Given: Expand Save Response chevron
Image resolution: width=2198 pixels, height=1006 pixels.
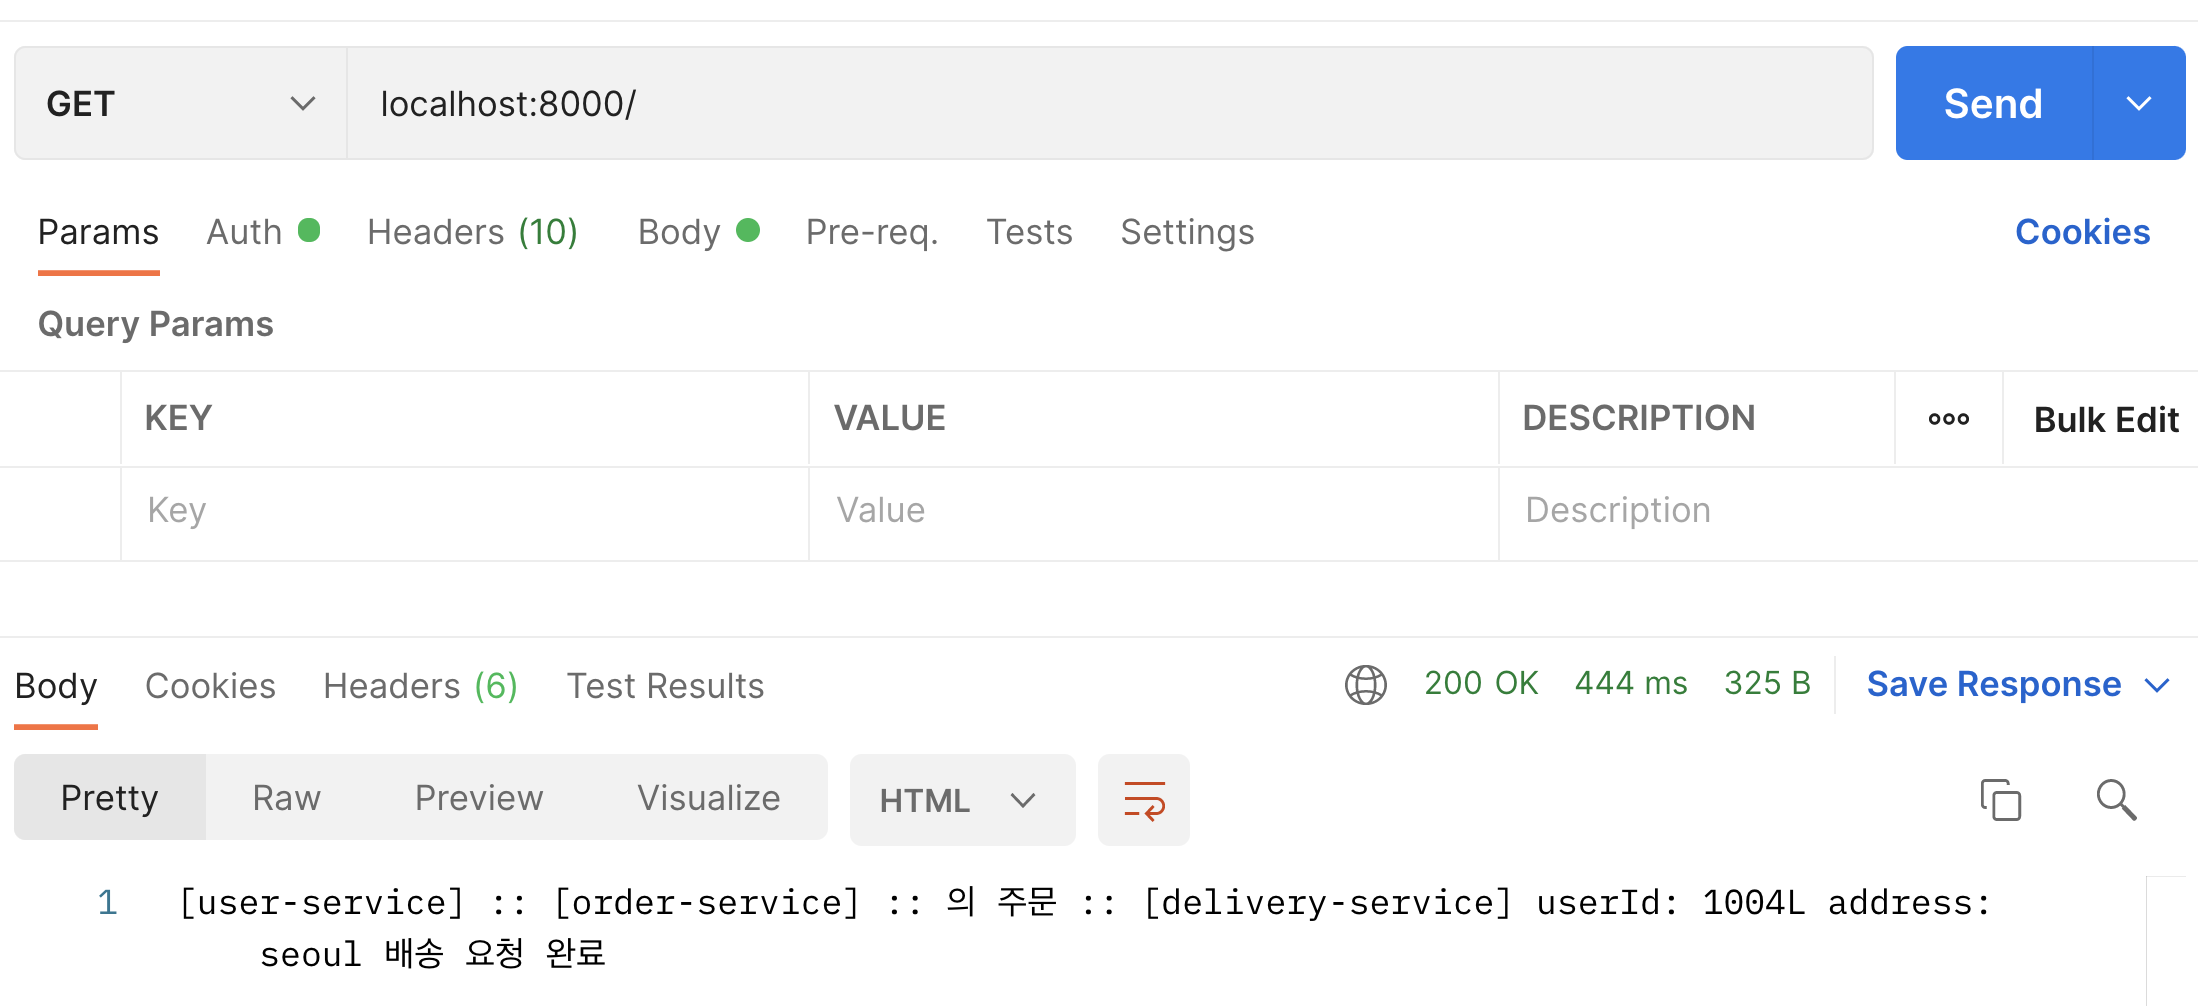Looking at the screenshot, I should [x=2157, y=685].
